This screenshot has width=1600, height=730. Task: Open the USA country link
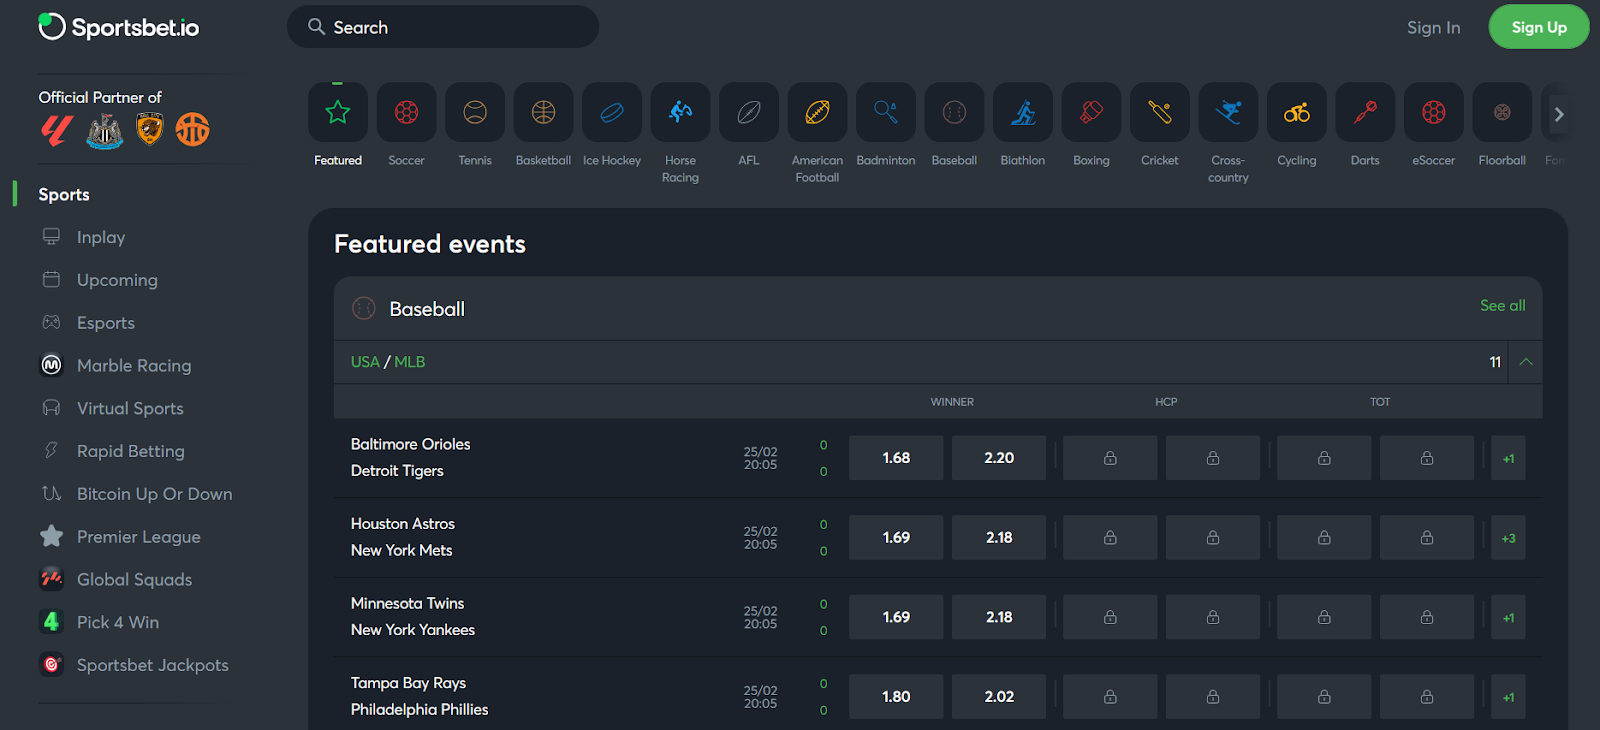coord(365,362)
